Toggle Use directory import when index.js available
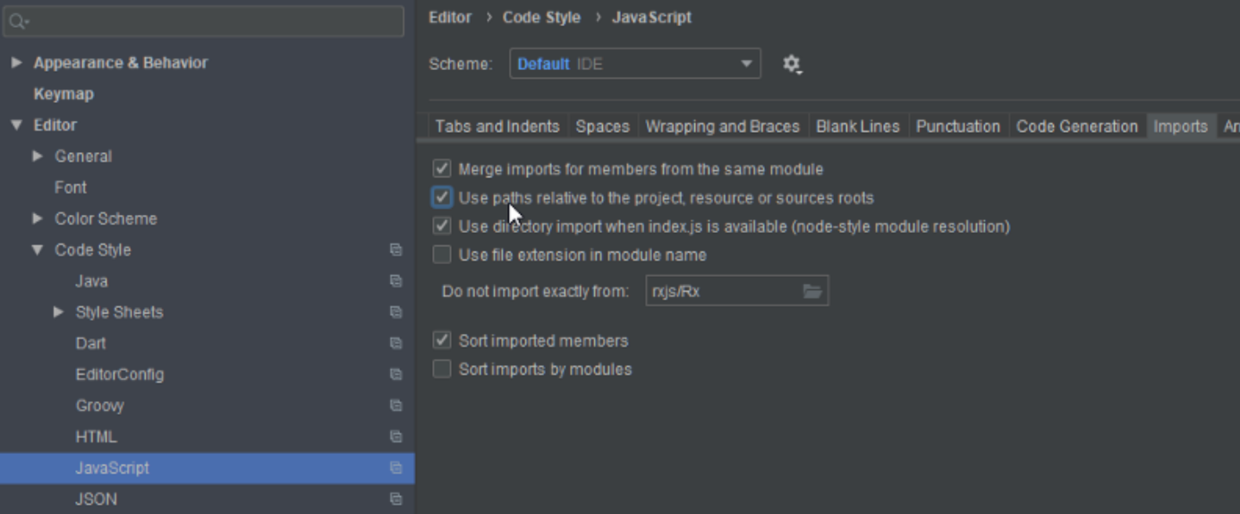This screenshot has width=1240, height=514. tap(442, 226)
